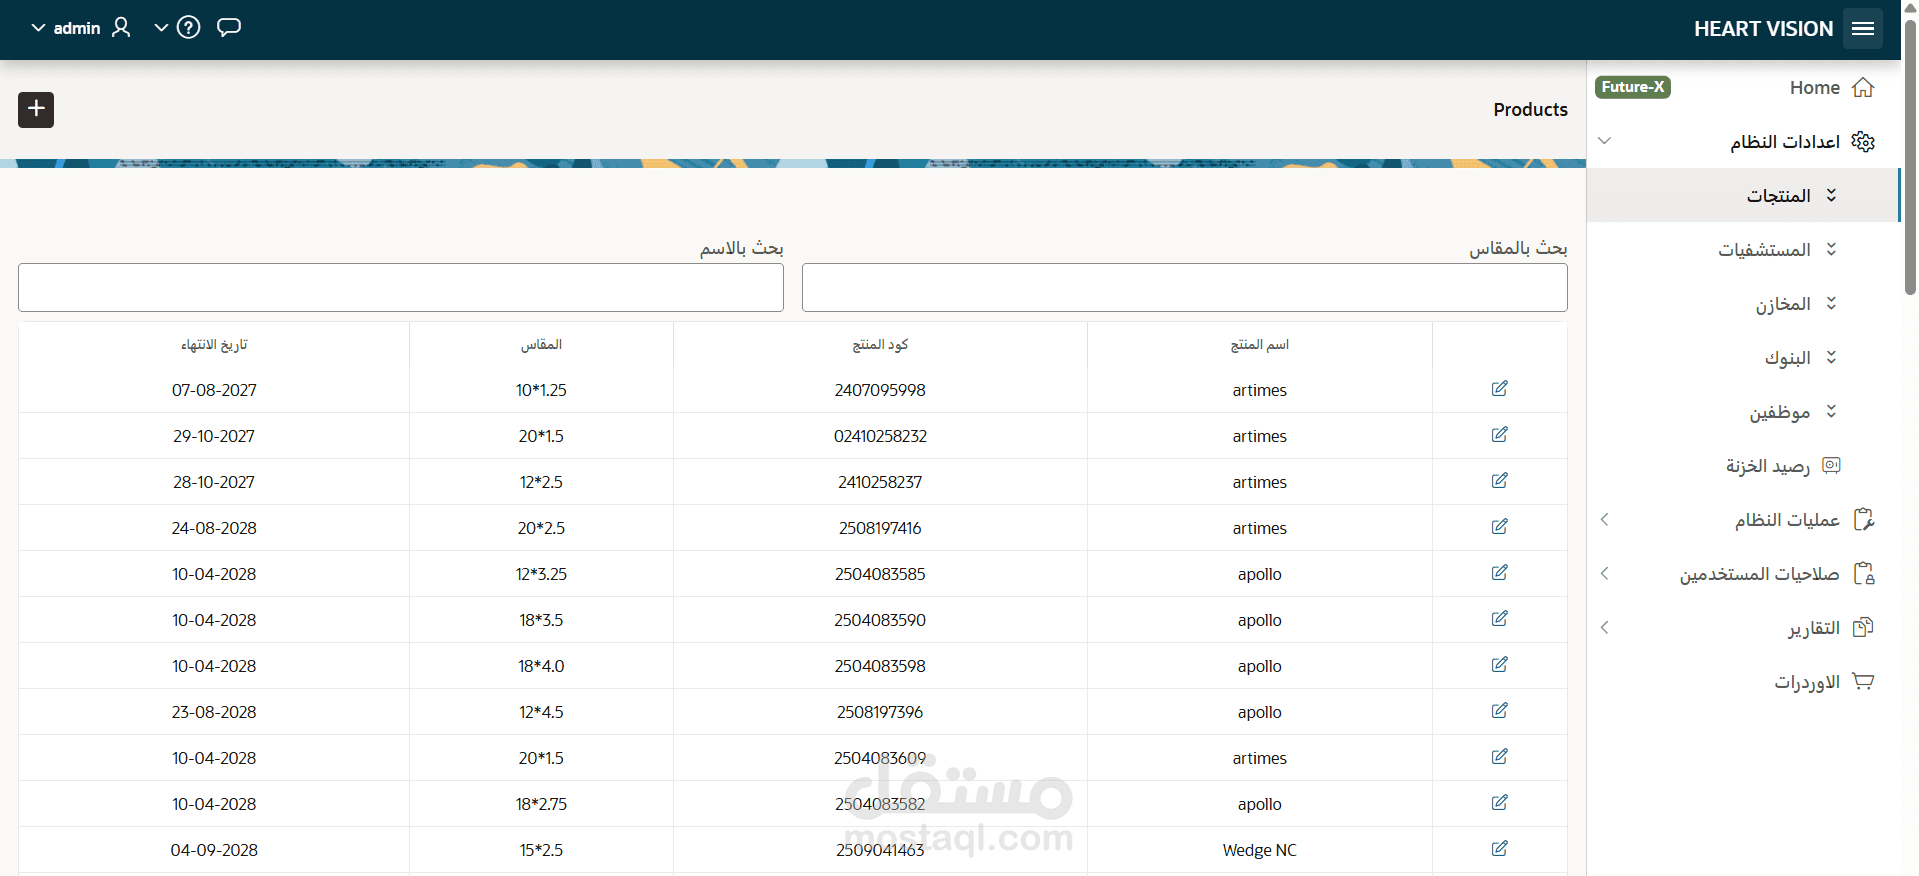Expand the المستشفيات double chevron

[x=1831, y=249]
